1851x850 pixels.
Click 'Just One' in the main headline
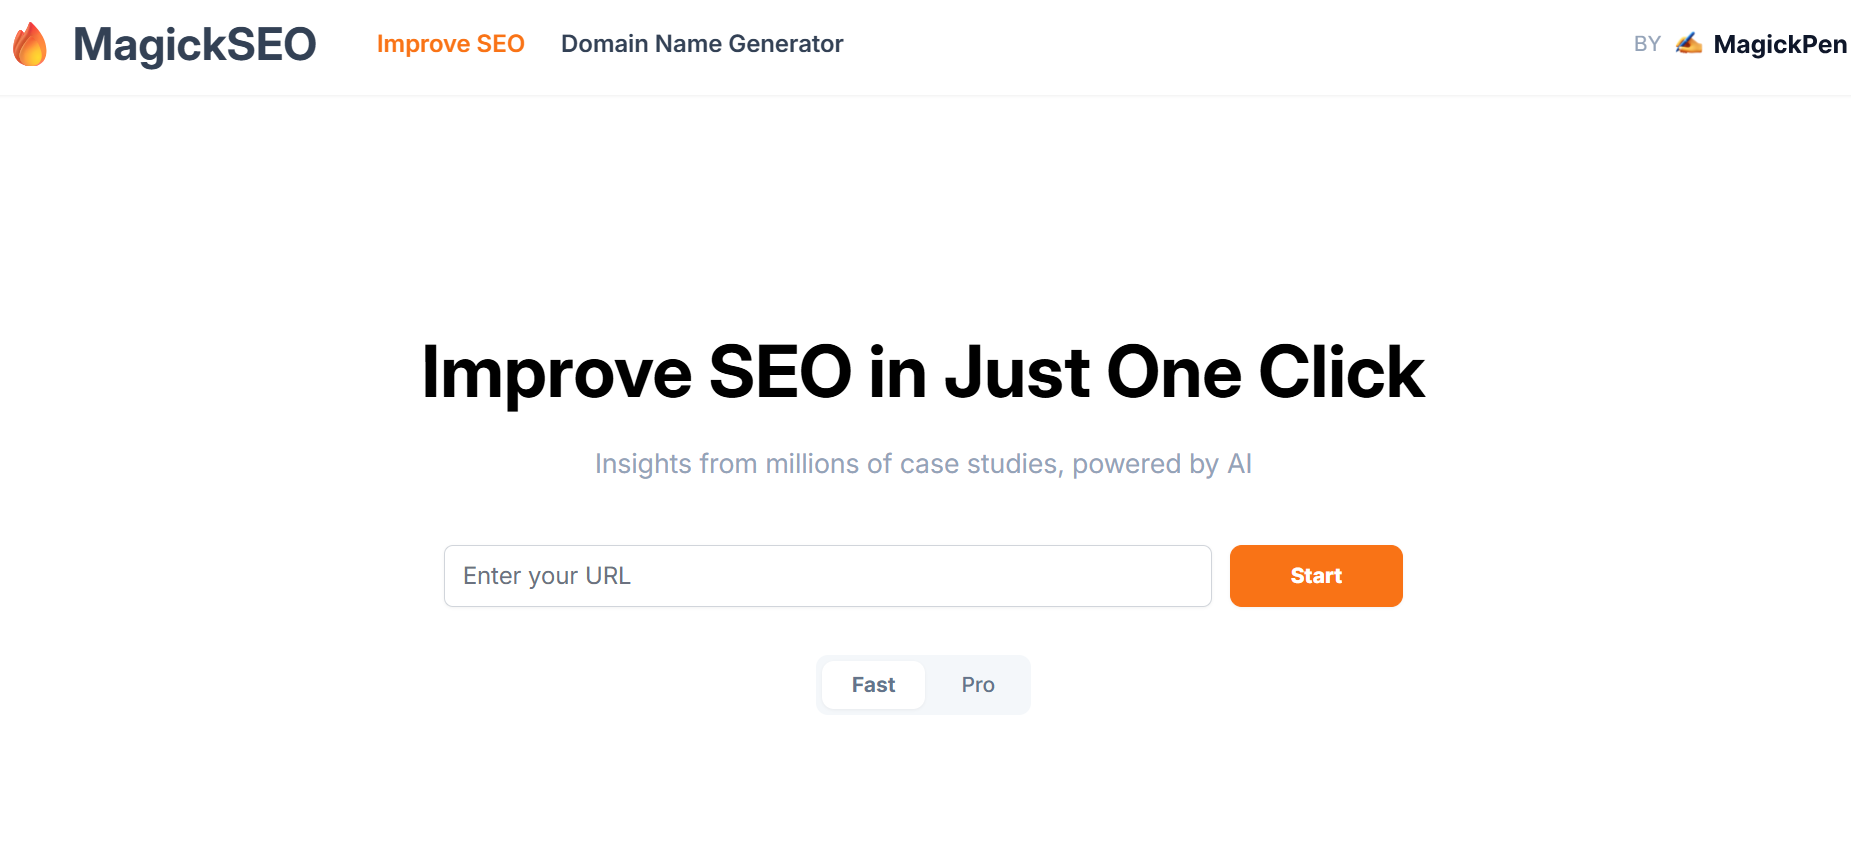click(x=1093, y=372)
